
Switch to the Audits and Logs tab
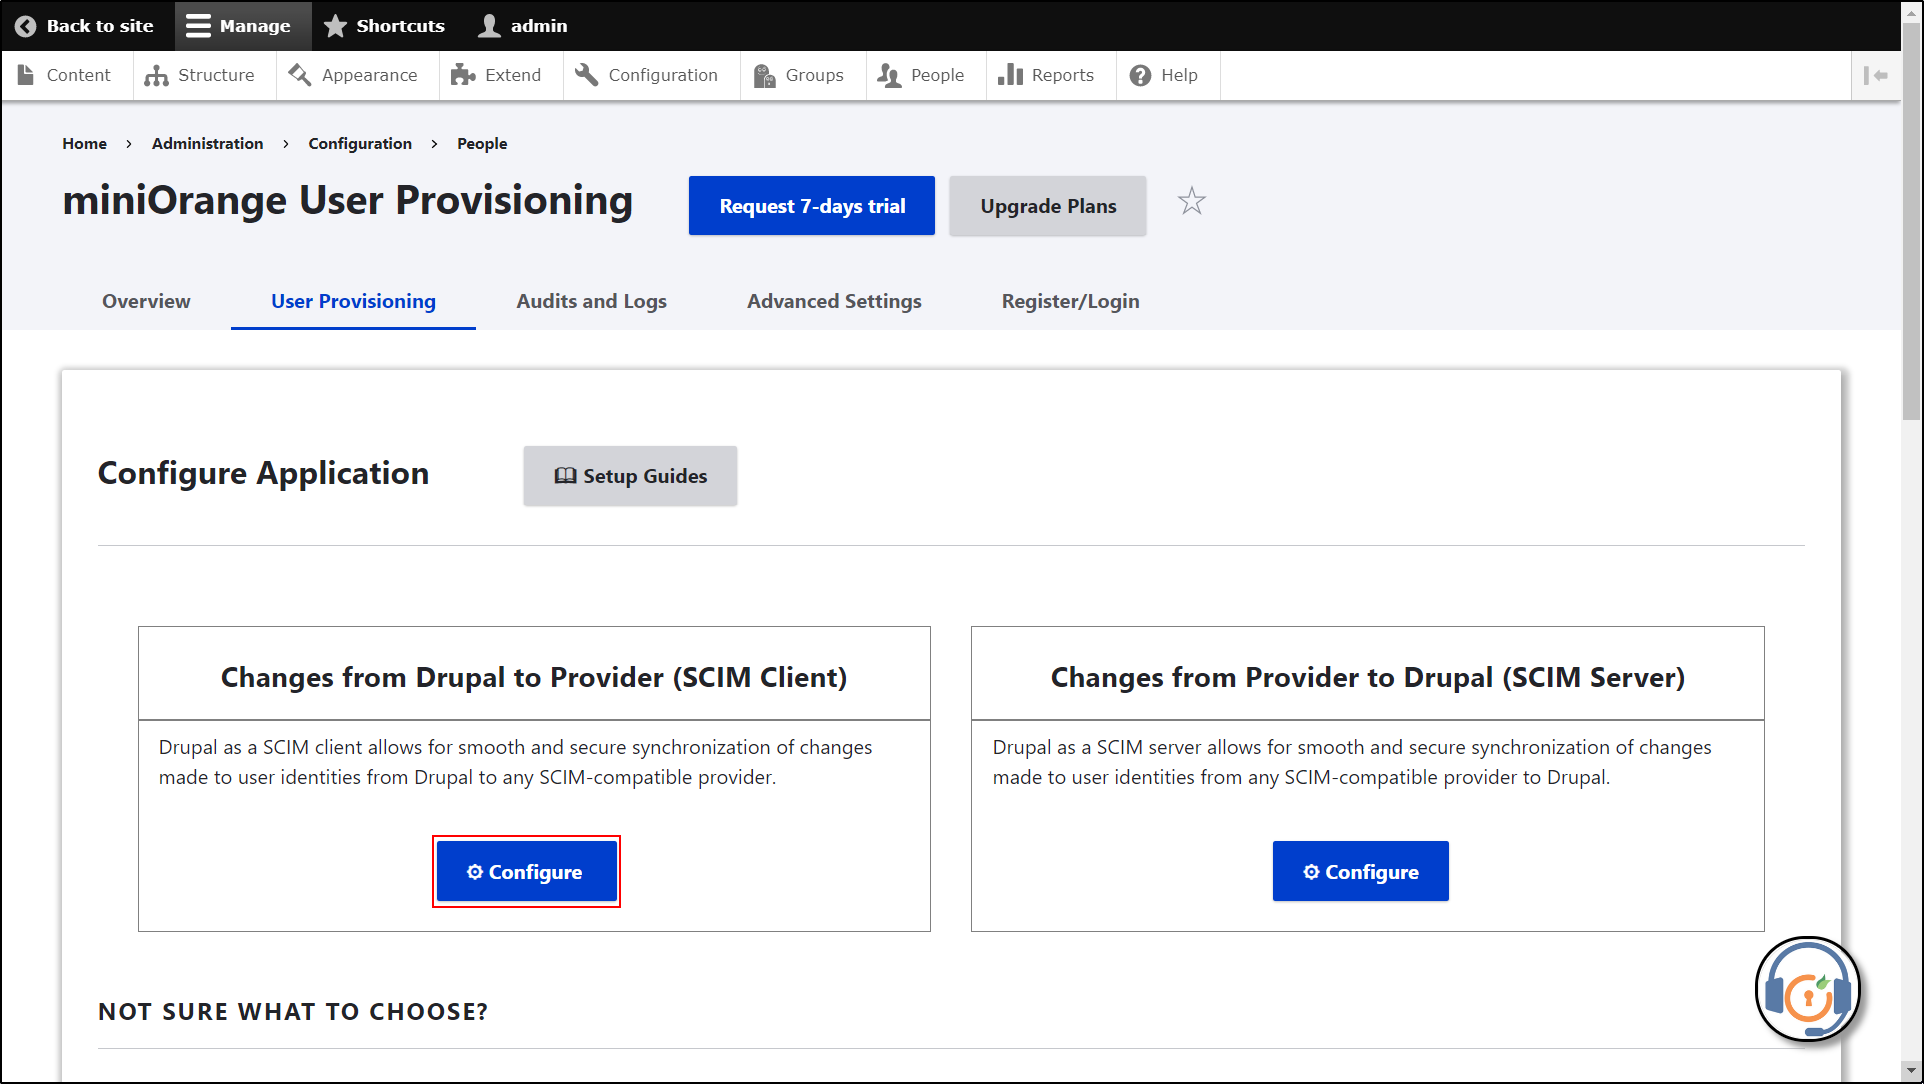(591, 301)
